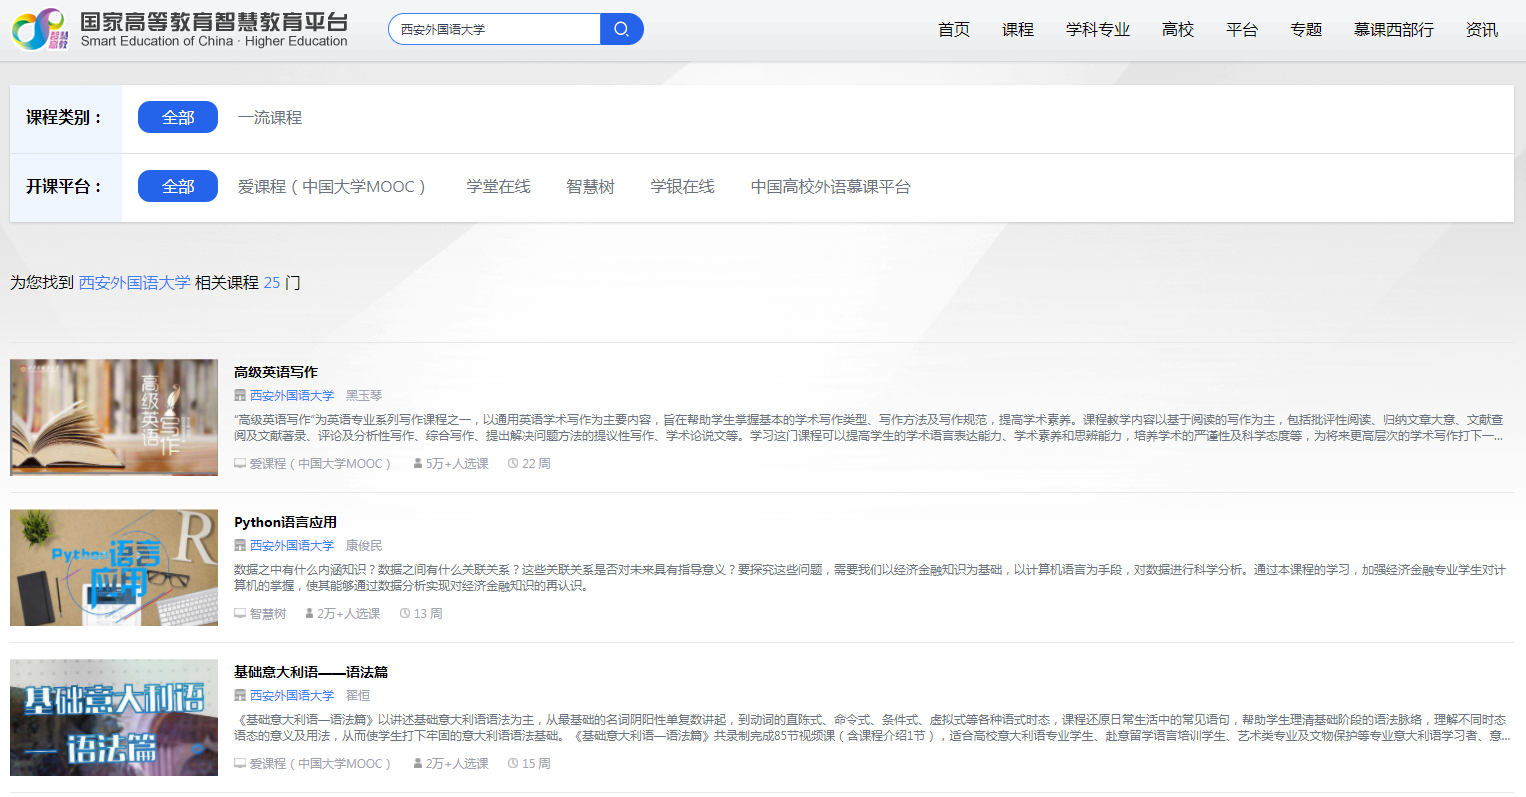Click the person icon in the Python语言应用 row

pos(309,614)
